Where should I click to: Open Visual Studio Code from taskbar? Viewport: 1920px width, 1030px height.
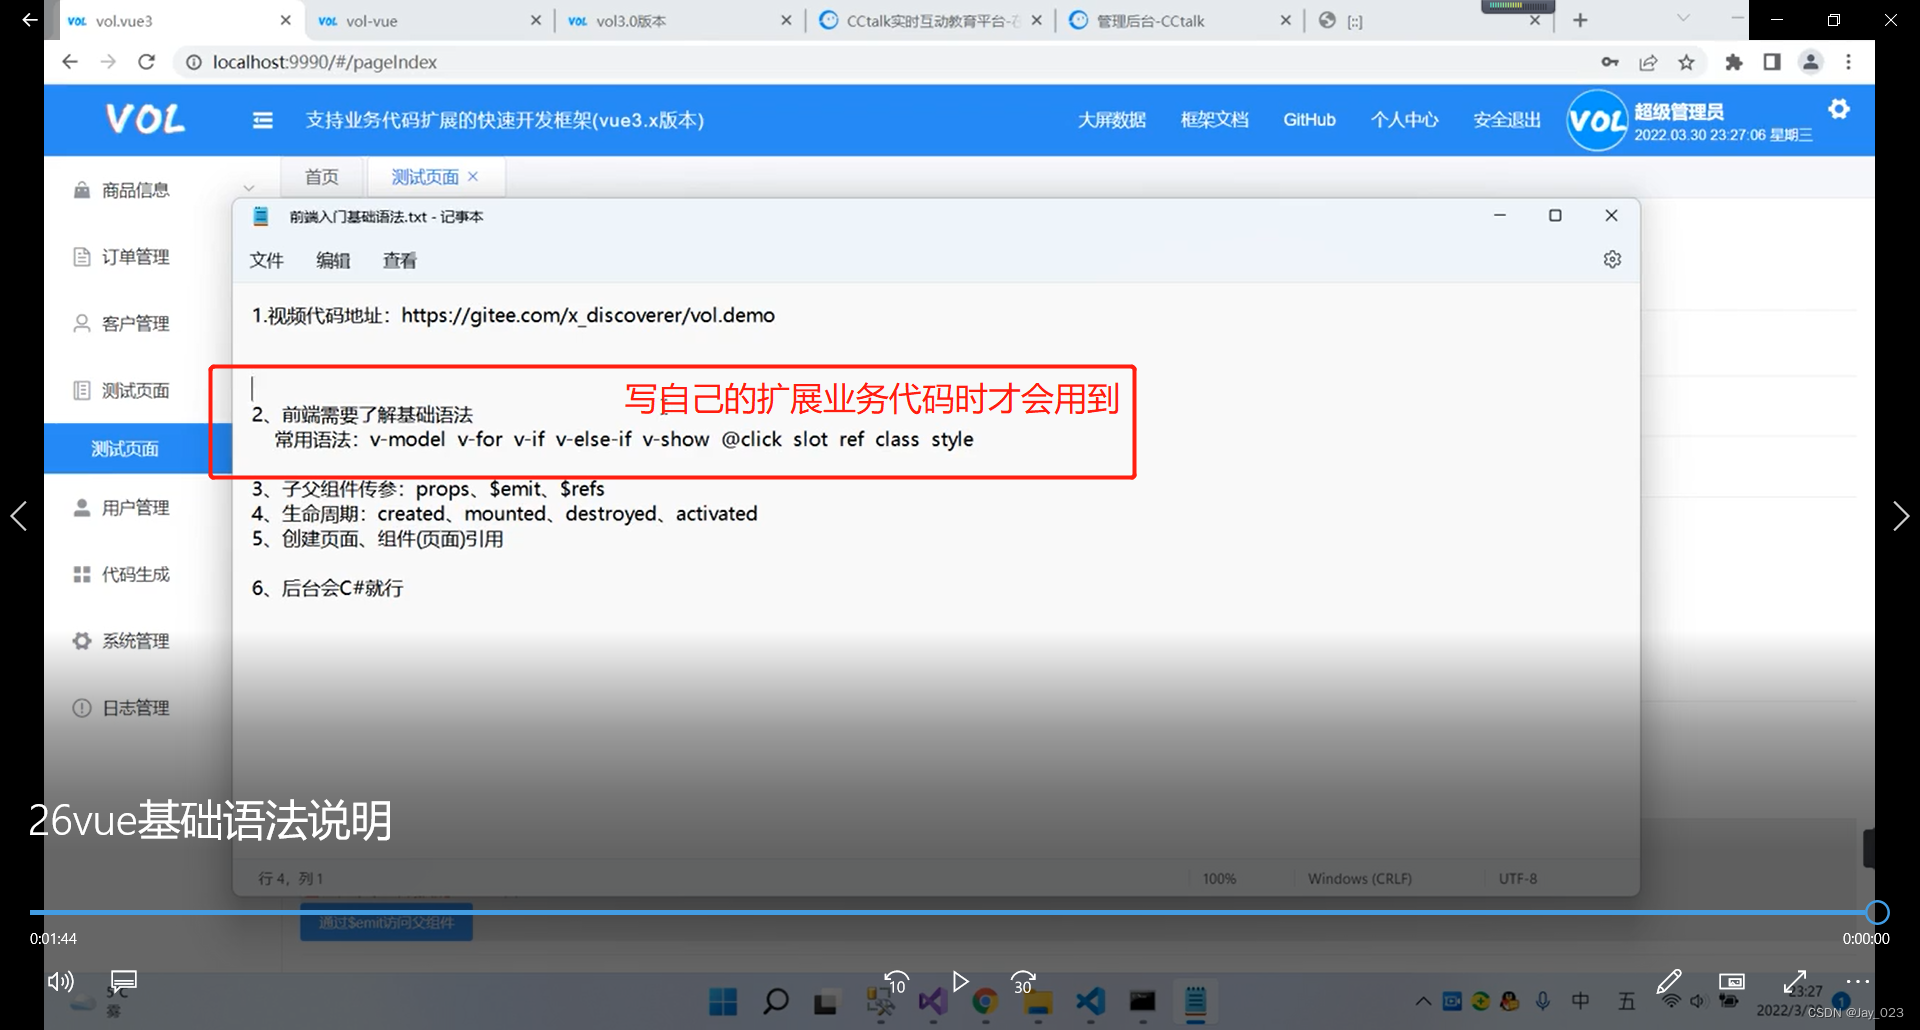1090,1001
